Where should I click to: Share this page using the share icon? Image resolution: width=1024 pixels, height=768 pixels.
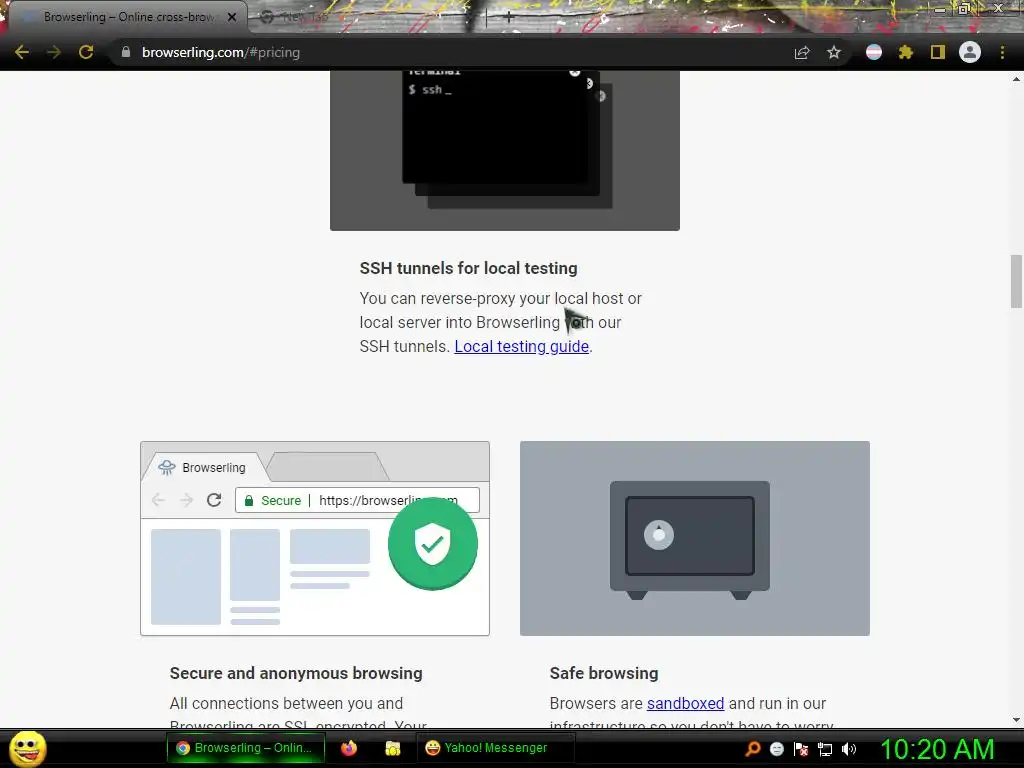coord(802,52)
